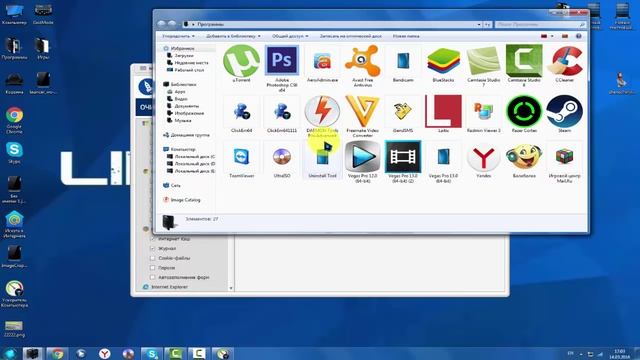
Task: Open the uTorrent shortcut in Программы folder
Action: 241,61
